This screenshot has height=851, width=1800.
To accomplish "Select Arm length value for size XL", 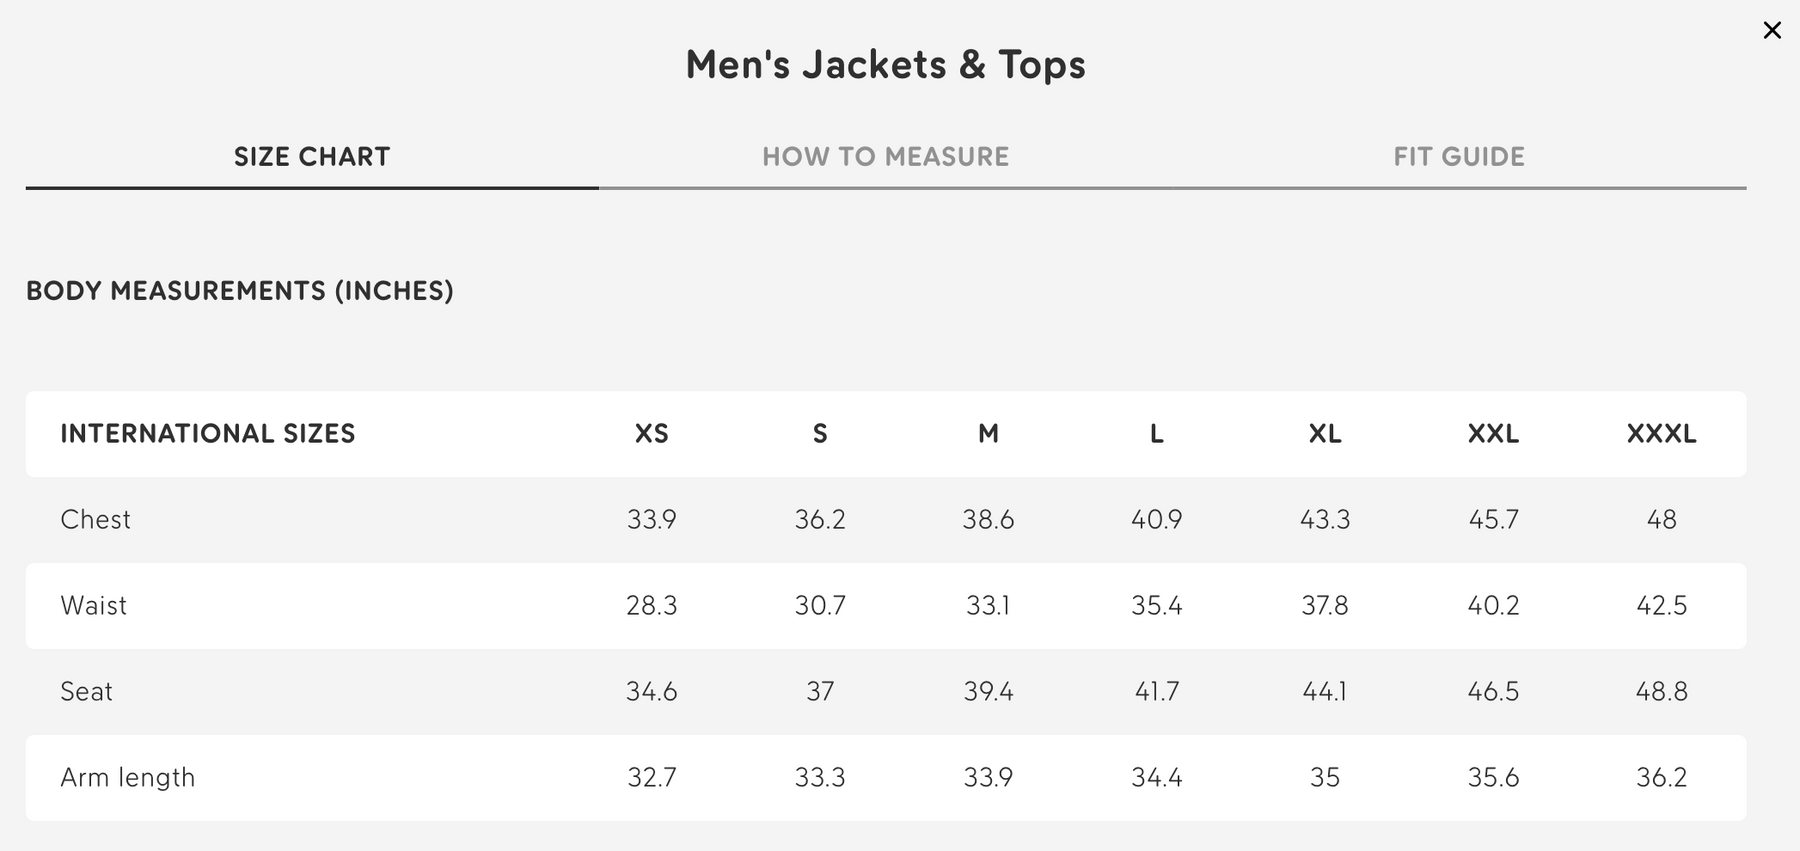I will pyautogui.click(x=1325, y=778).
